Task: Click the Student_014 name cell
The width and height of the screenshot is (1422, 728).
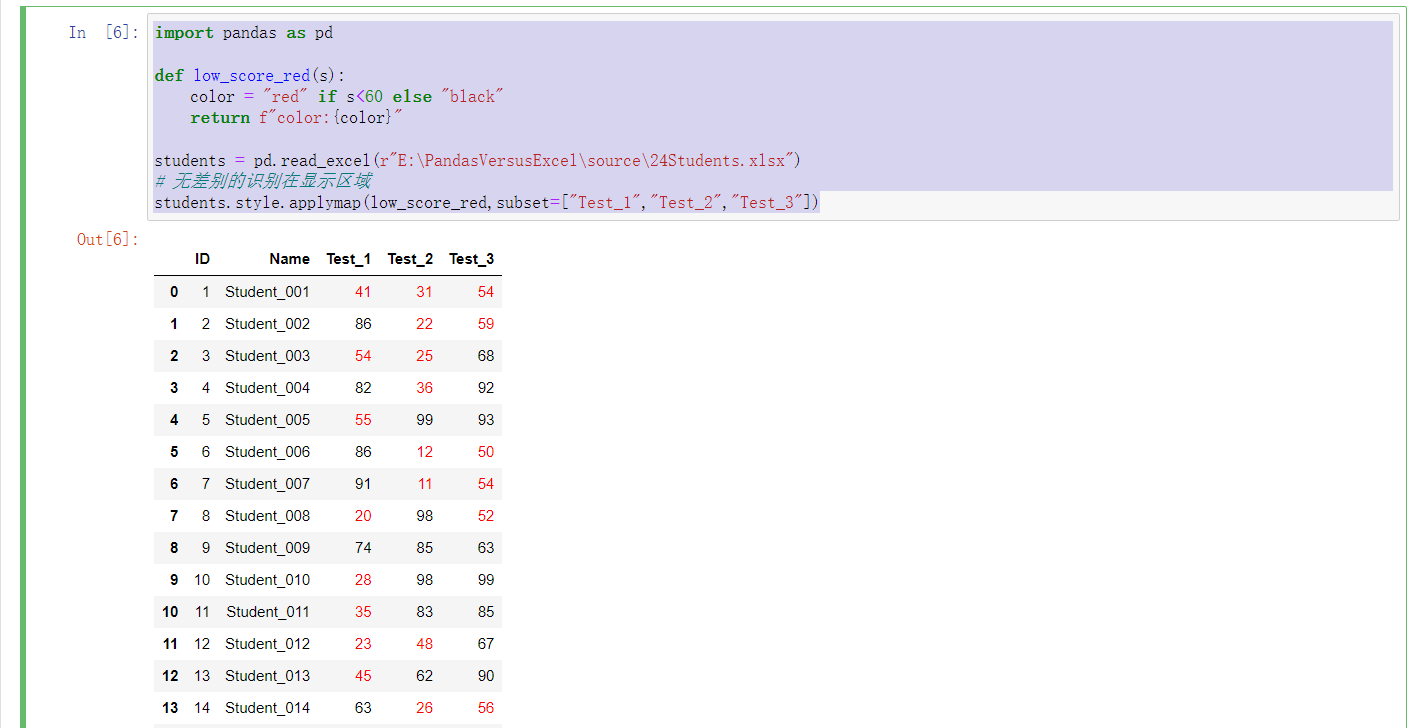Action: click(x=267, y=708)
